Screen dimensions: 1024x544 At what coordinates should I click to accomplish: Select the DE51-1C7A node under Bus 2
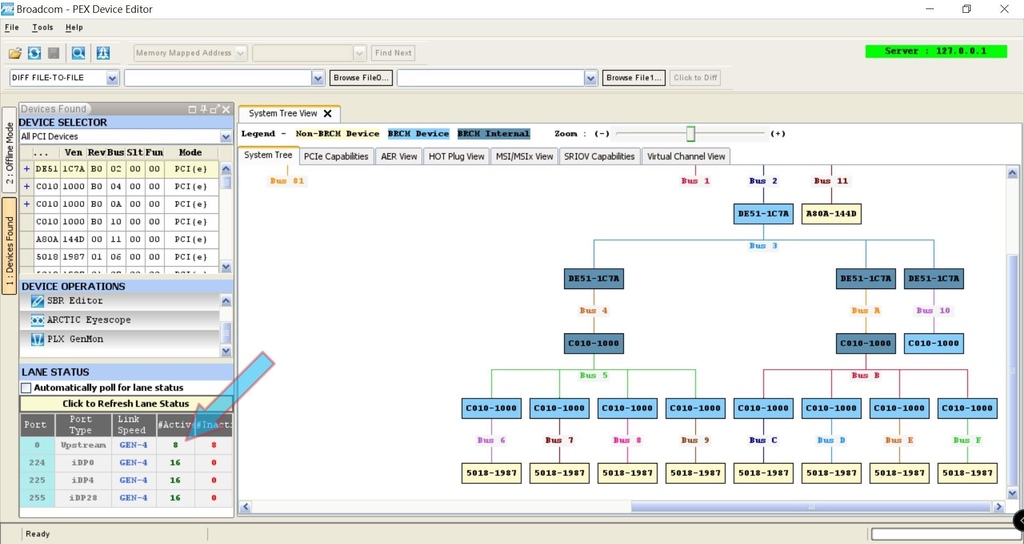coord(763,214)
